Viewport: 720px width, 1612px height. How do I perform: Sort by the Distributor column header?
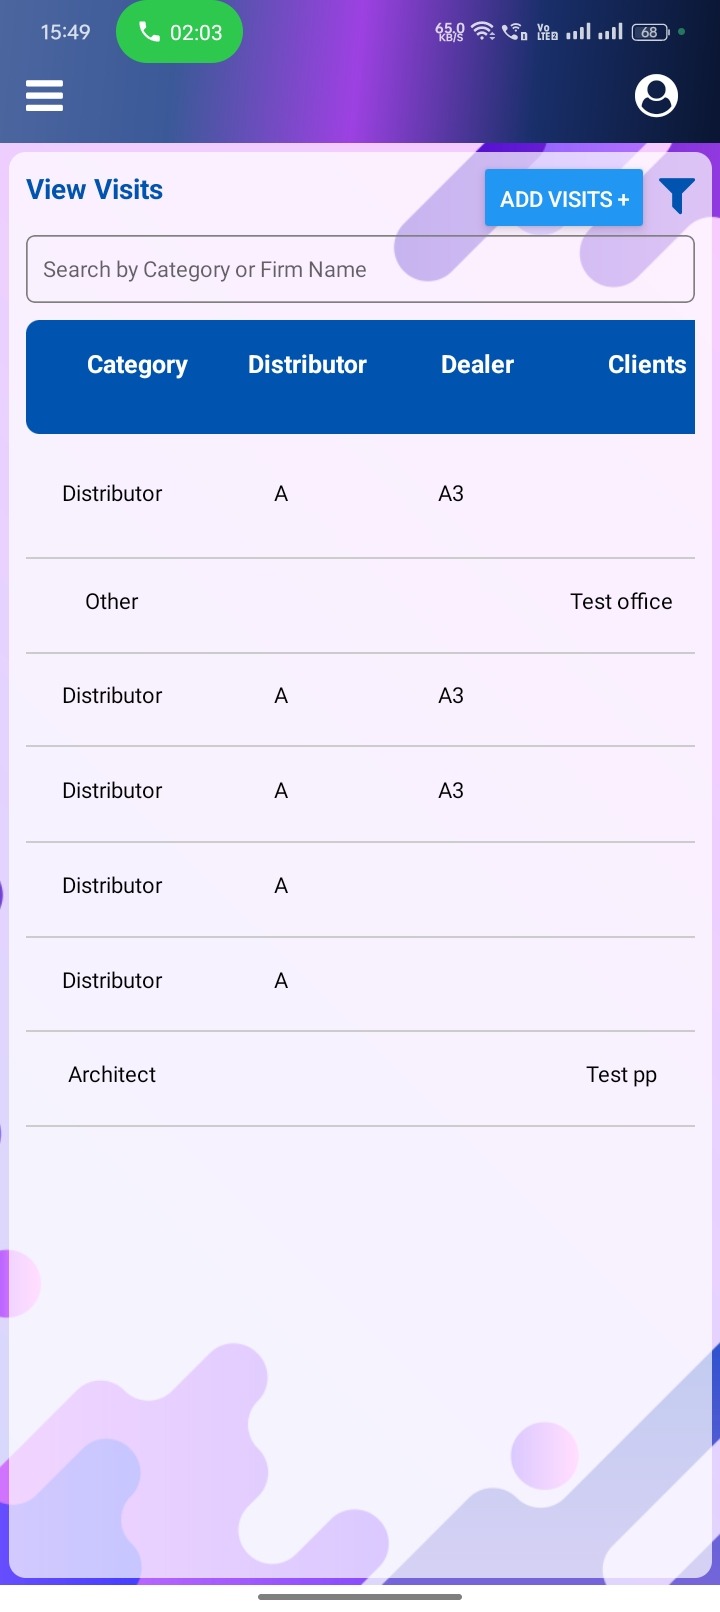pos(307,365)
